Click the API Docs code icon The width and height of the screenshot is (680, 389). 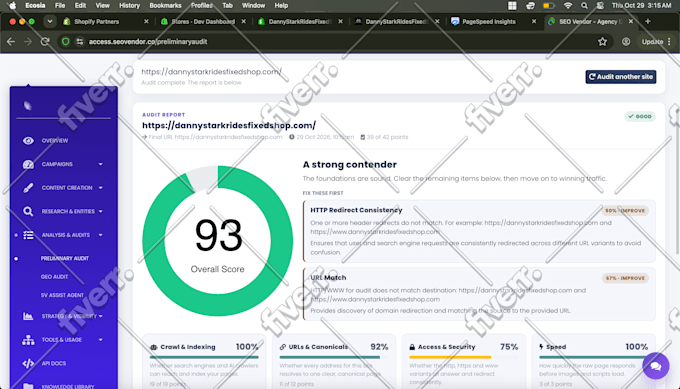point(28,363)
